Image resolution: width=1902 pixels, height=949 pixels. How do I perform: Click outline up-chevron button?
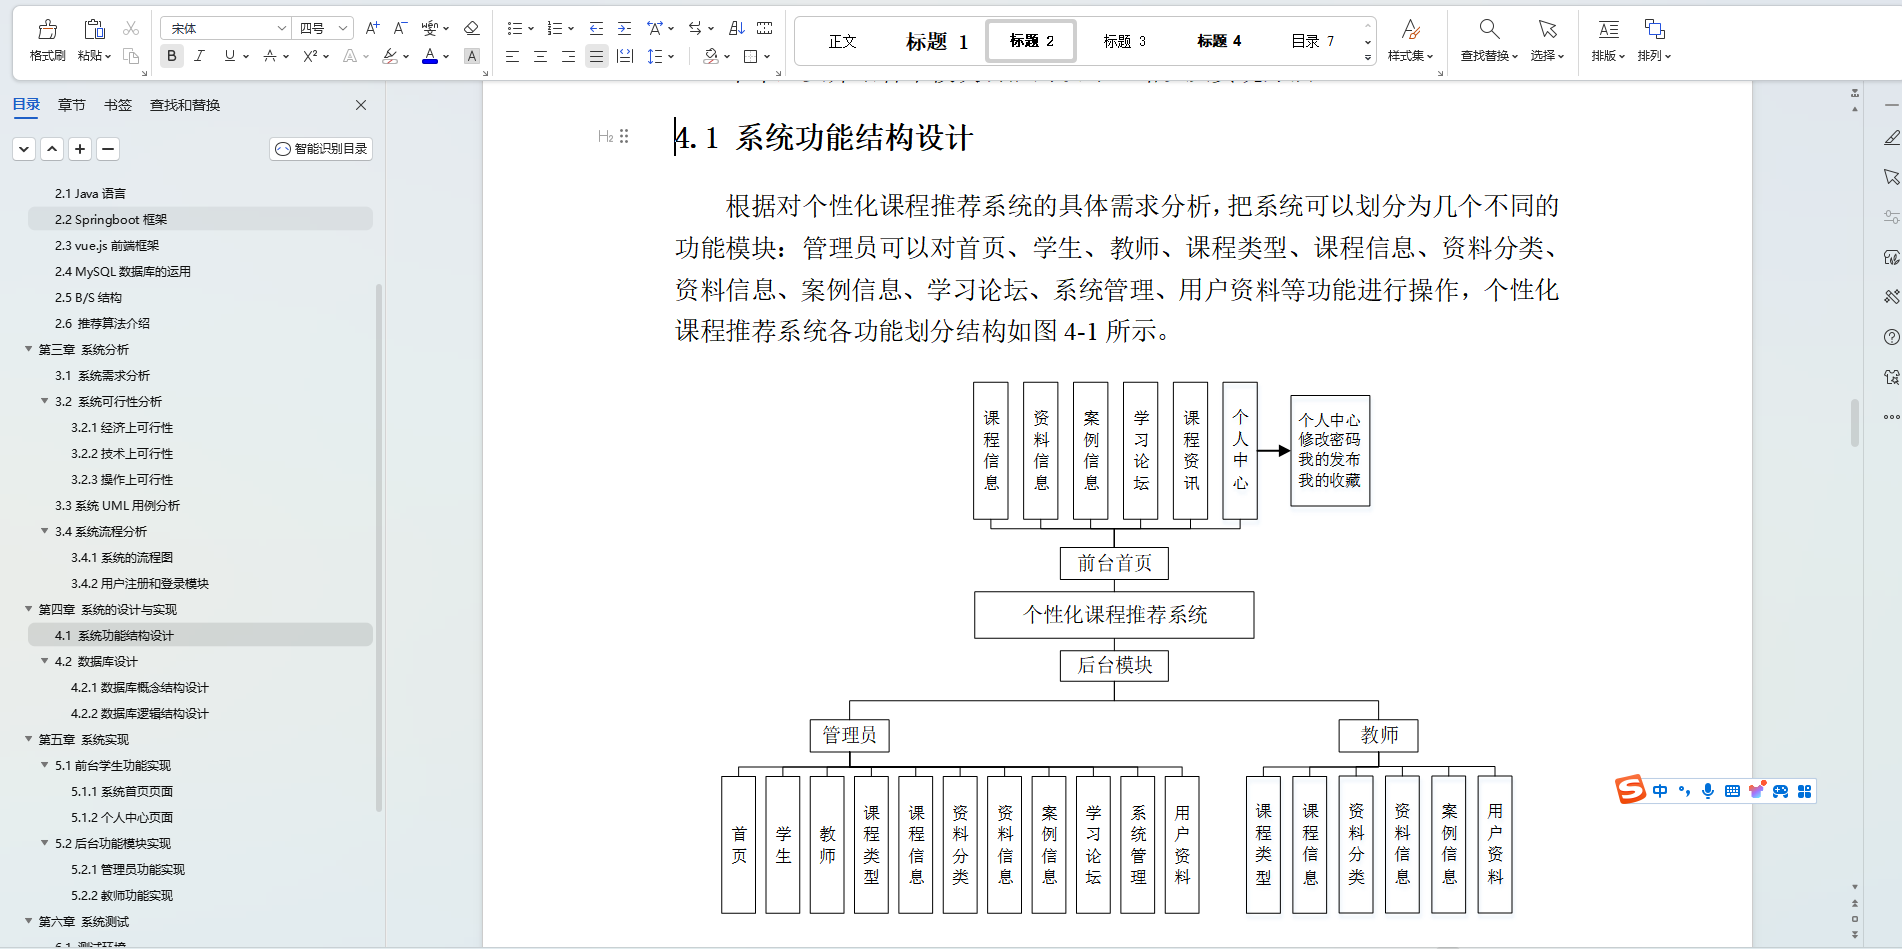(52, 149)
